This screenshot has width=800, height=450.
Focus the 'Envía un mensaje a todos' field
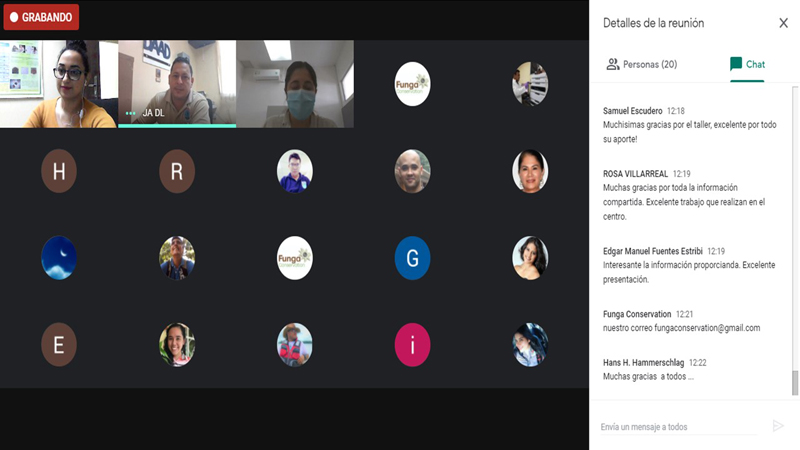pos(679,427)
